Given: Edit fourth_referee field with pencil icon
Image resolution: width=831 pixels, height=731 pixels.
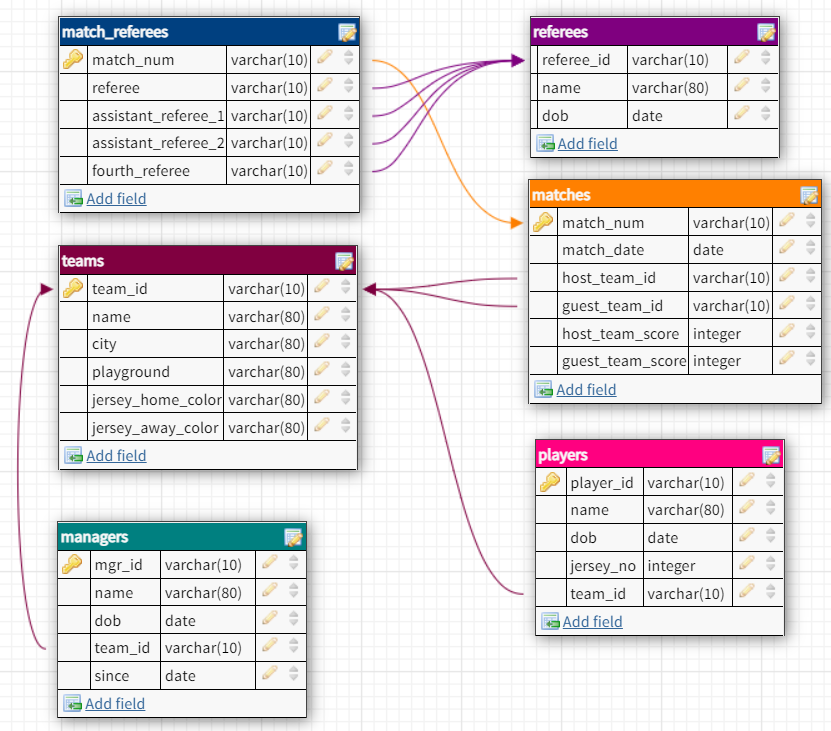Looking at the screenshot, I should (324, 168).
